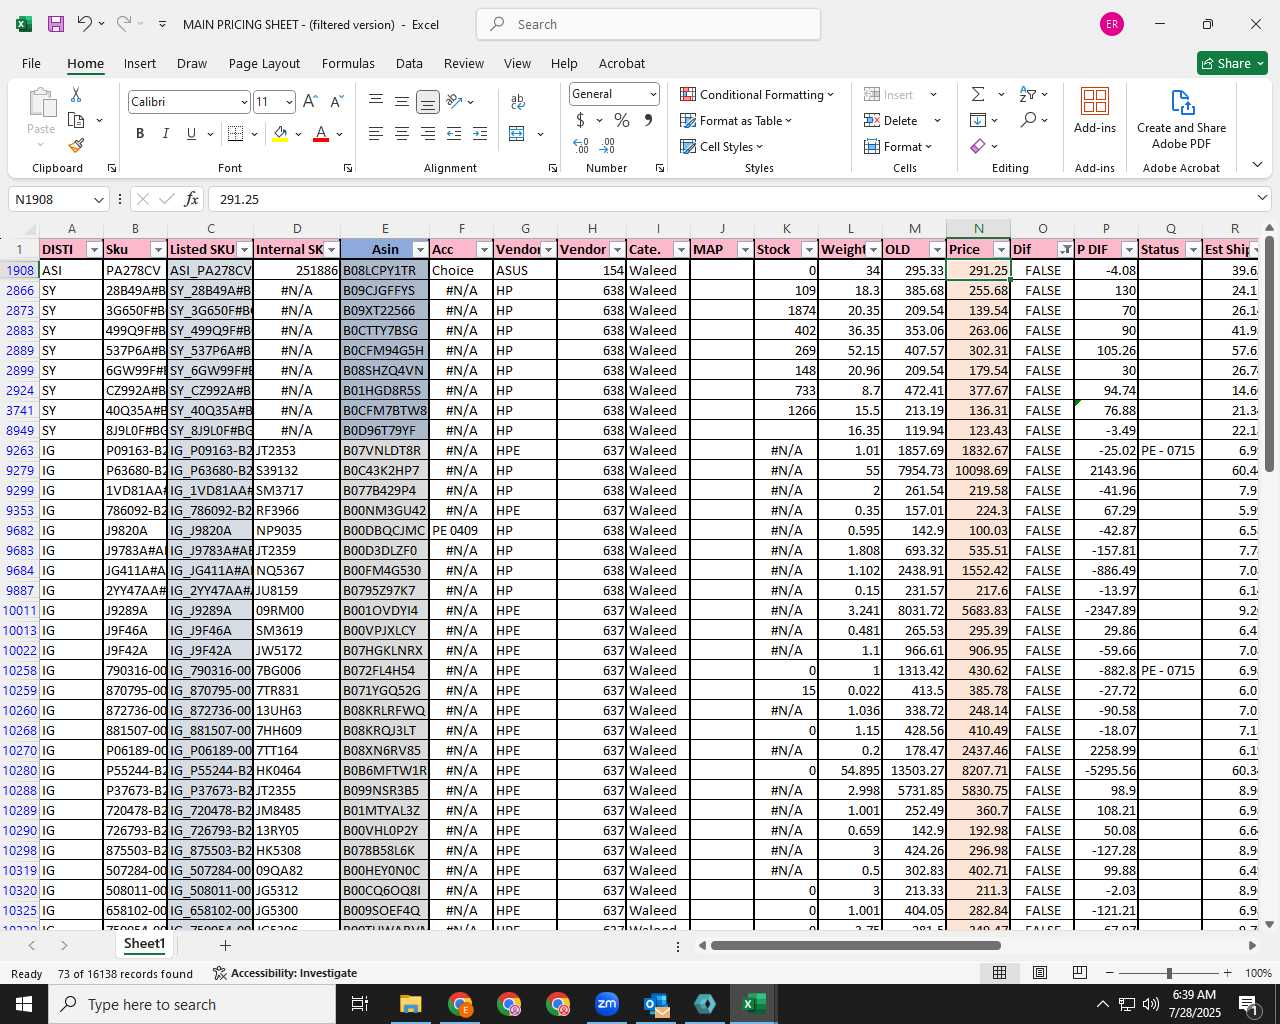Click the Format cells button
1280x1024 pixels.
[x=898, y=146]
